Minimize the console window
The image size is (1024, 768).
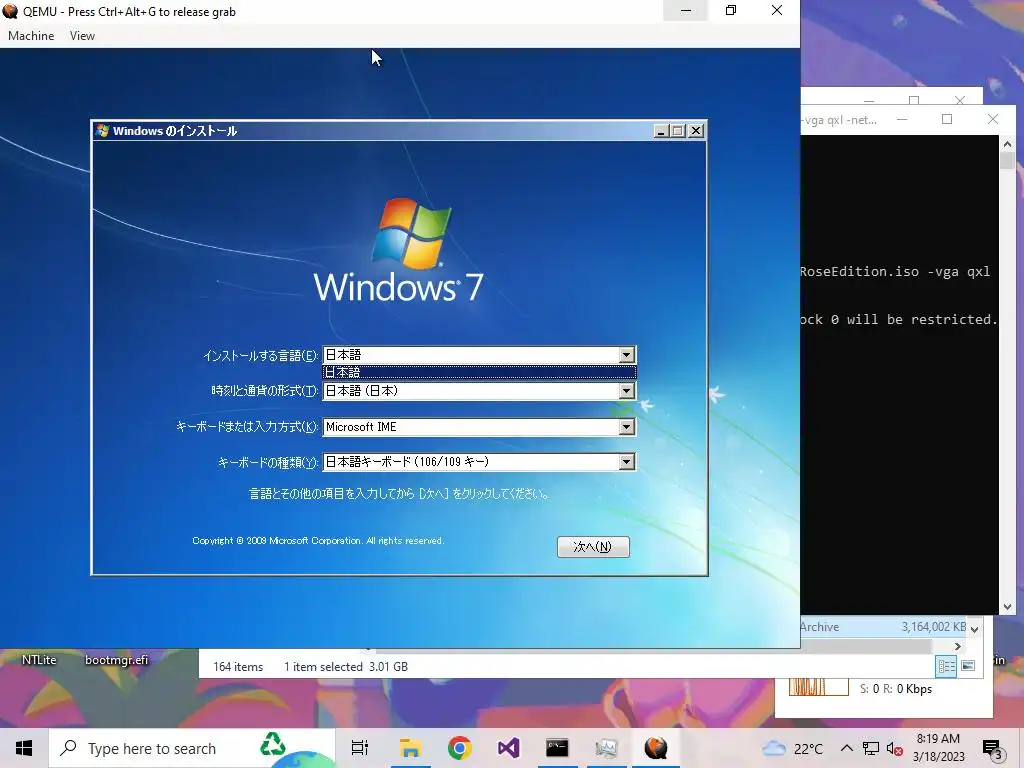point(902,119)
